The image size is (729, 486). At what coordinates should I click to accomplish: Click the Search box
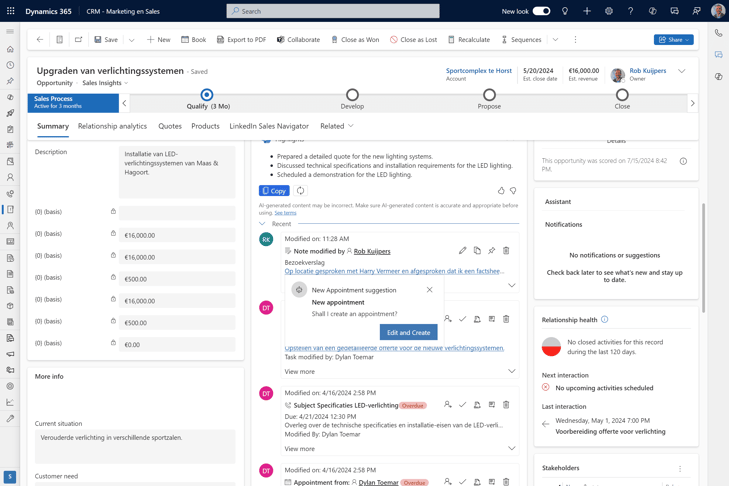pyautogui.click(x=333, y=11)
